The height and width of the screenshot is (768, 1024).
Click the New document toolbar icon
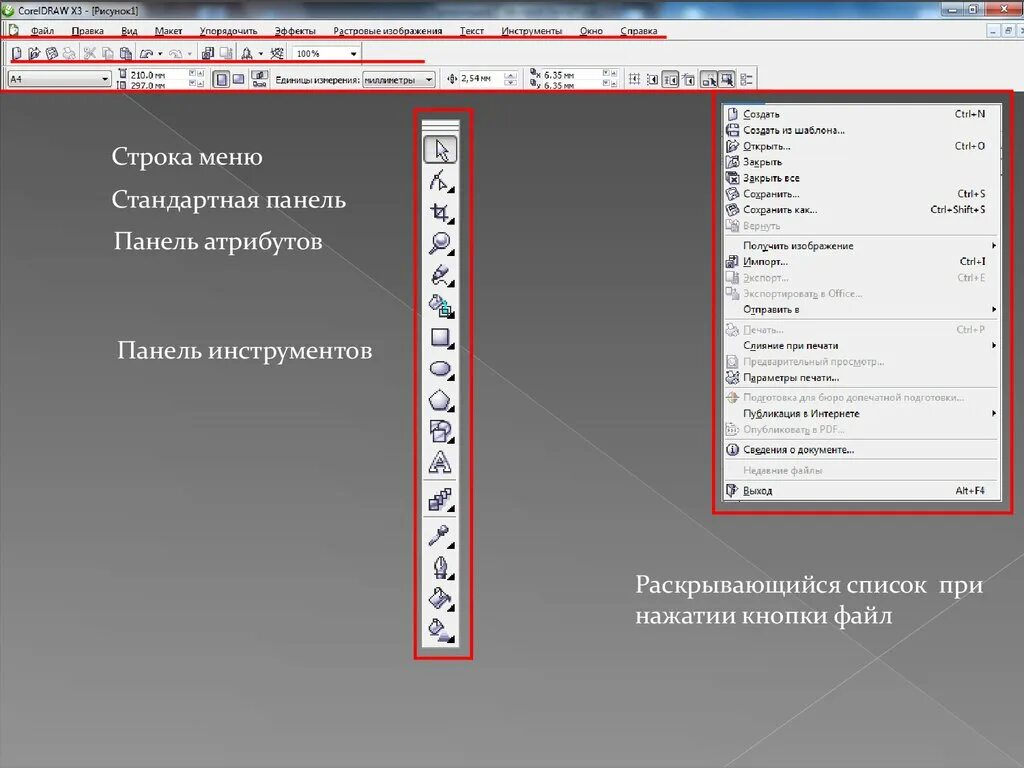point(17,53)
